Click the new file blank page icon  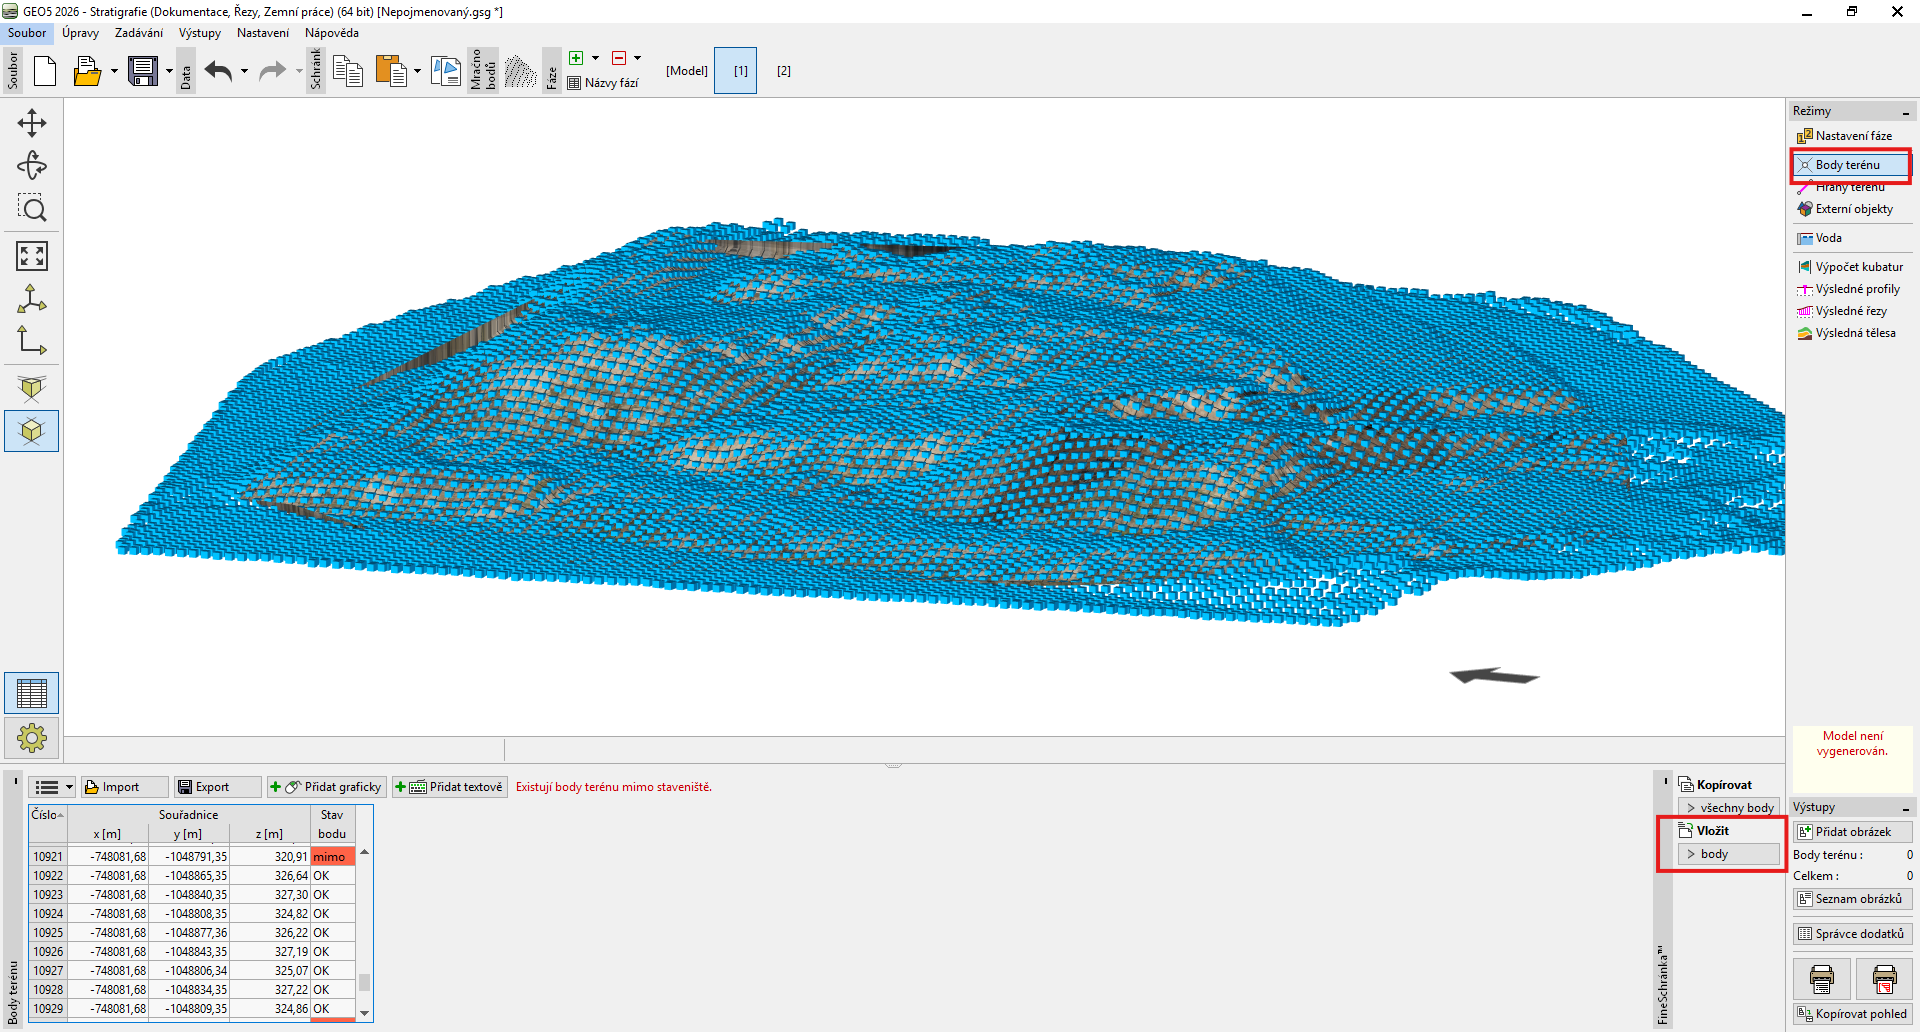(45, 71)
